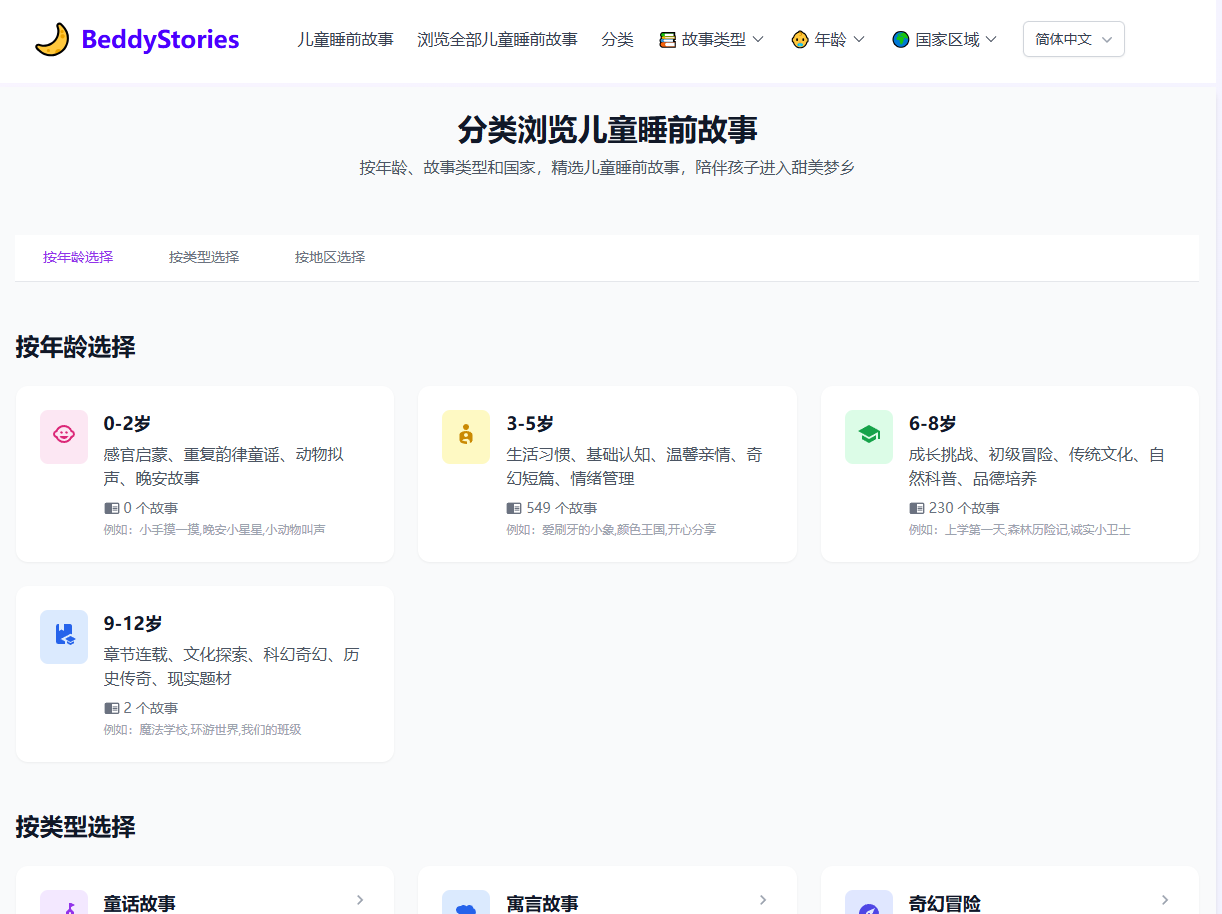Image resolution: width=1222 pixels, height=914 pixels.
Task: Select the 按年龄选择 tab
Action: pyautogui.click(x=78, y=257)
